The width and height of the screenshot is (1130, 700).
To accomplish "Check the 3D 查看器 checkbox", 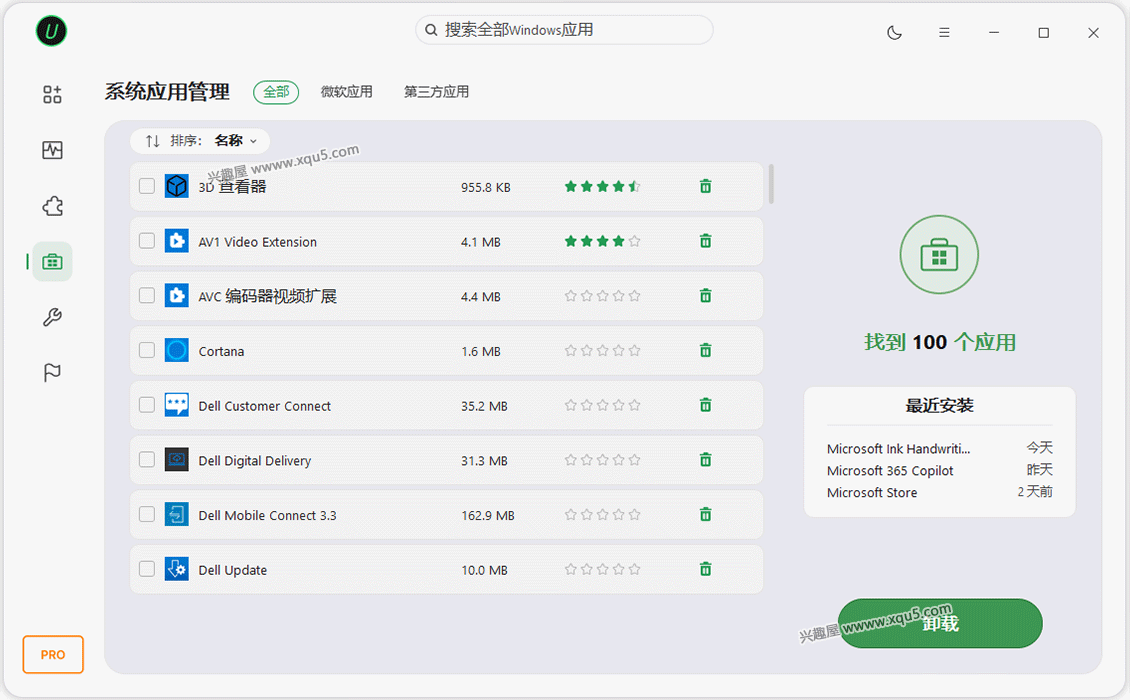I will coord(147,186).
